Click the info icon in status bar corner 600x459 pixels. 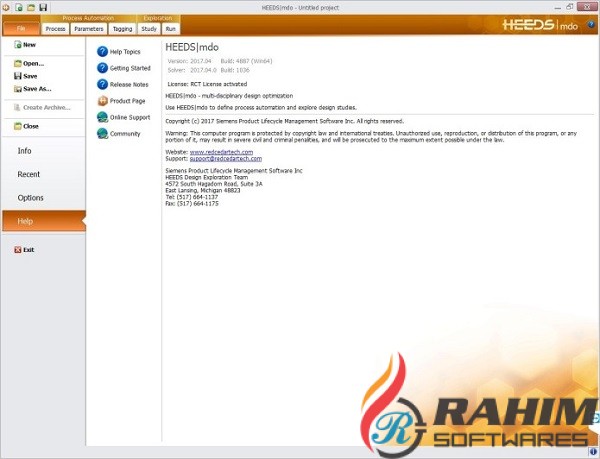(593, 452)
